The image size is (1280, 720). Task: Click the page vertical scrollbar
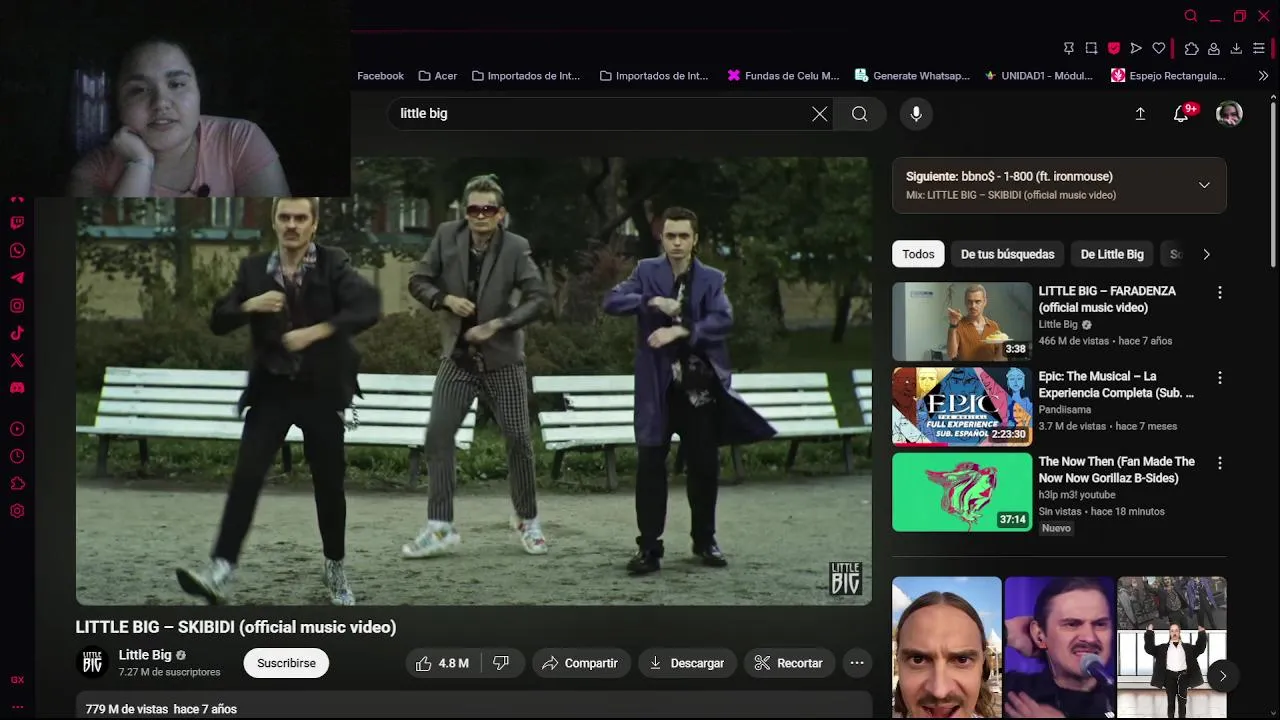pyautogui.click(x=1273, y=183)
